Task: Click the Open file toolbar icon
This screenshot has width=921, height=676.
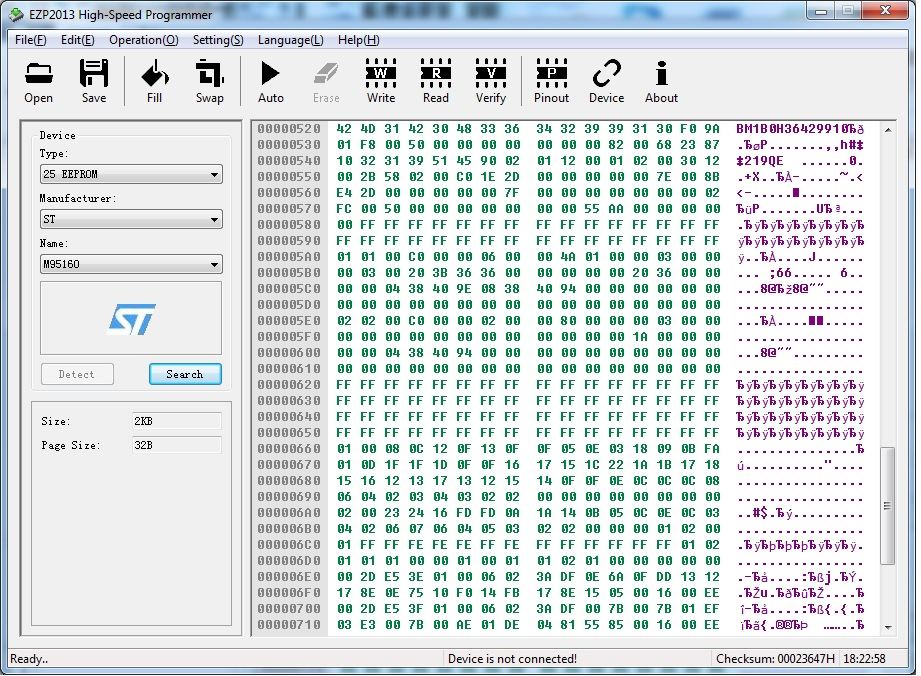Action: coord(38,80)
